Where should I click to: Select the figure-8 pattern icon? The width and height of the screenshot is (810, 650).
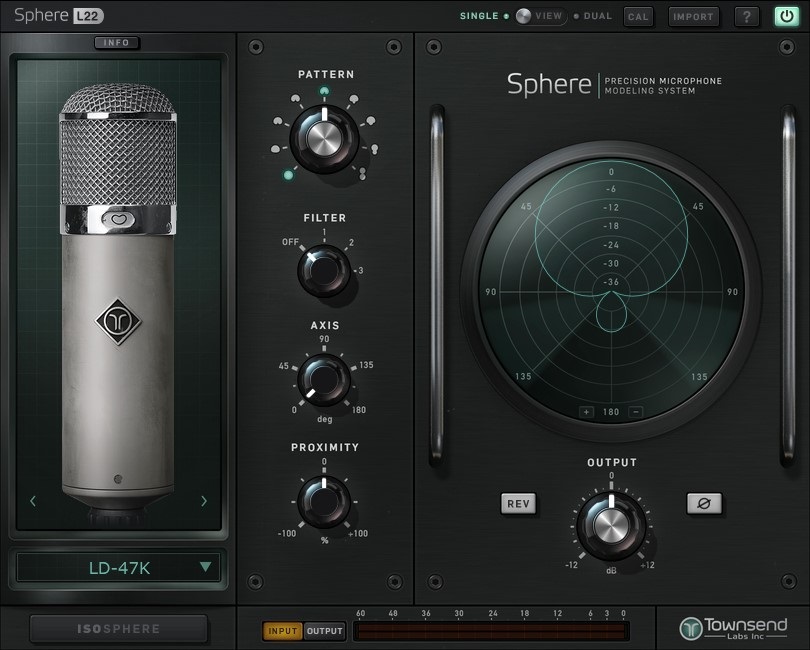pyautogui.click(x=362, y=175)
